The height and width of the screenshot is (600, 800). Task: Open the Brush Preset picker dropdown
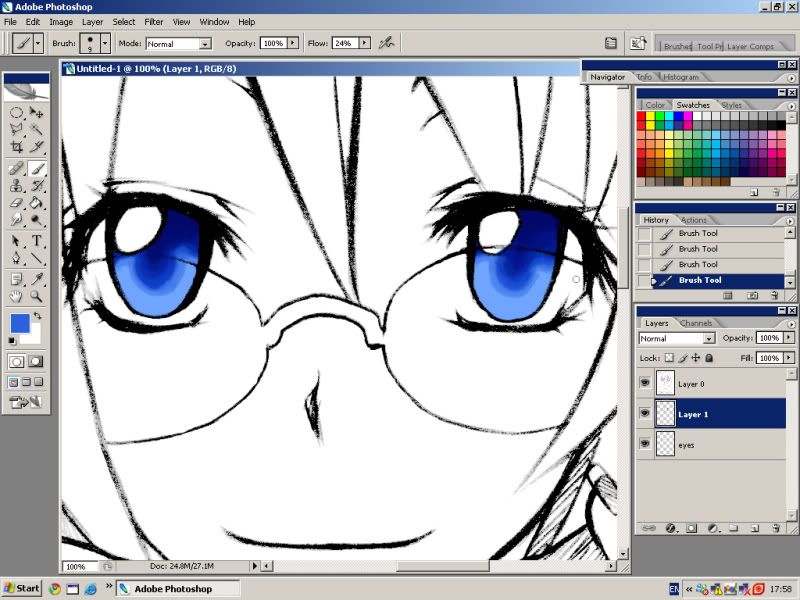pyautogui.click(x=105, y=43)
